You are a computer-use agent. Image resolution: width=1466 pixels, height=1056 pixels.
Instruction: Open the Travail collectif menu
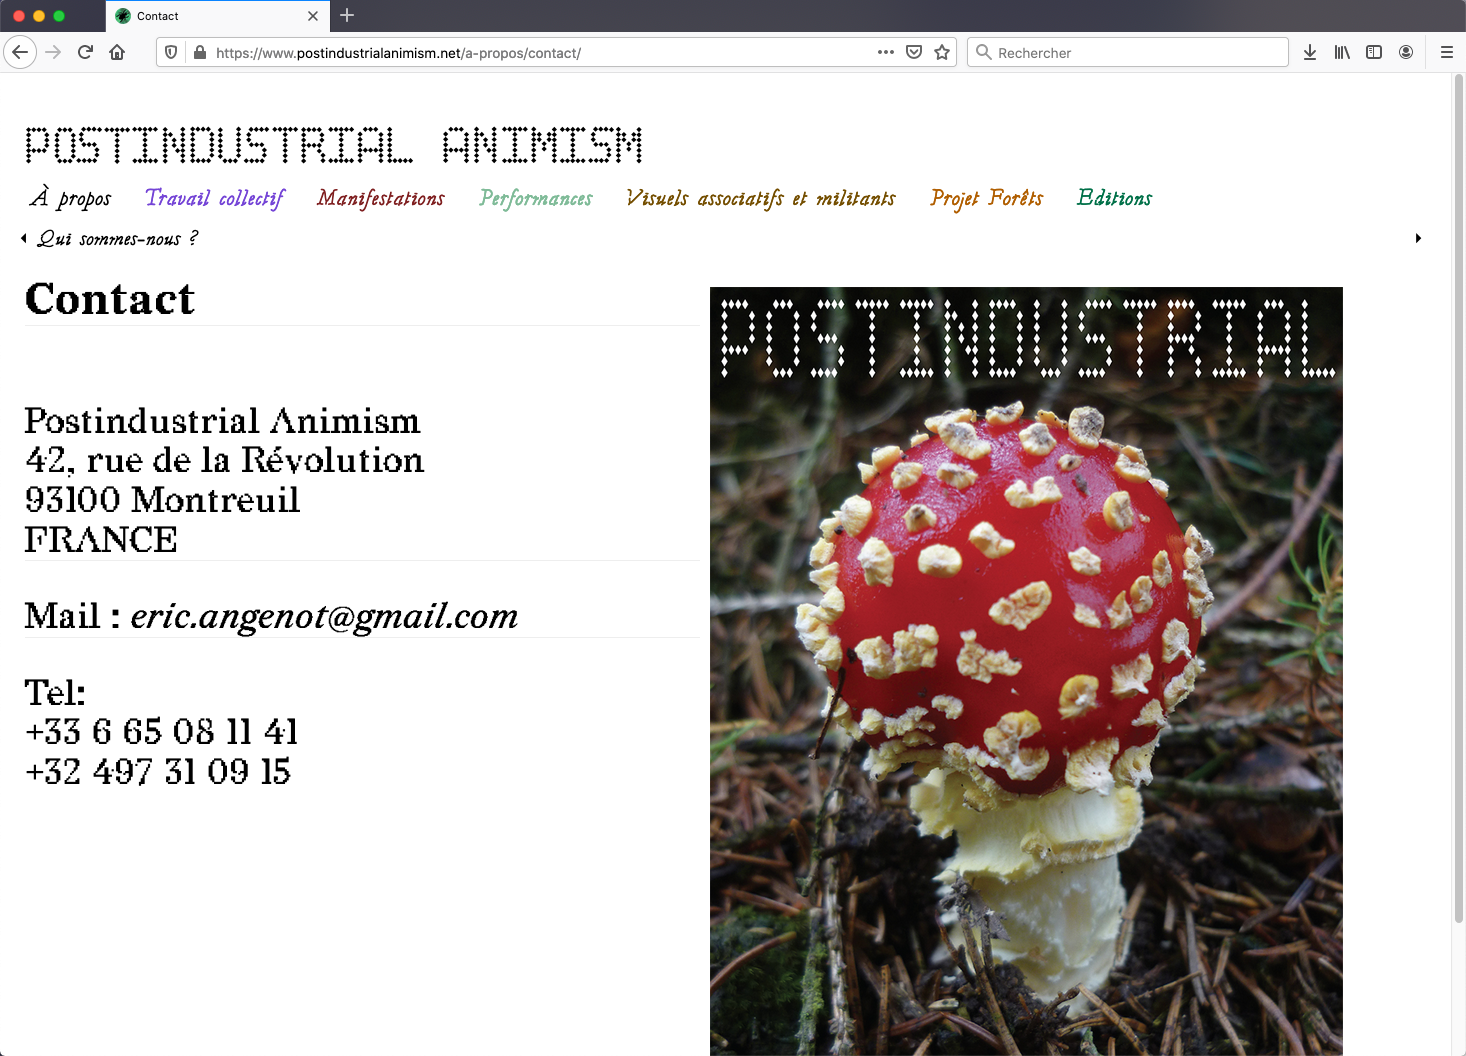[x=215, y=198]
